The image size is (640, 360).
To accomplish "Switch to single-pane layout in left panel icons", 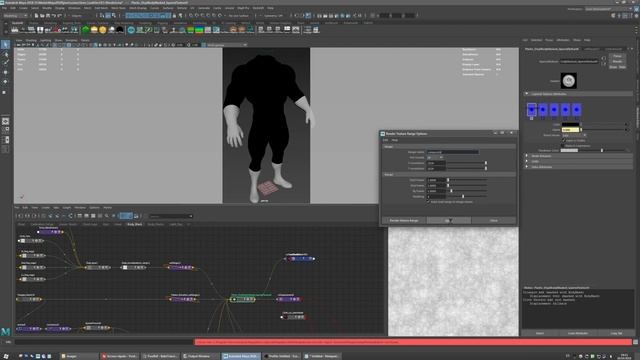I will coord(5,121).
